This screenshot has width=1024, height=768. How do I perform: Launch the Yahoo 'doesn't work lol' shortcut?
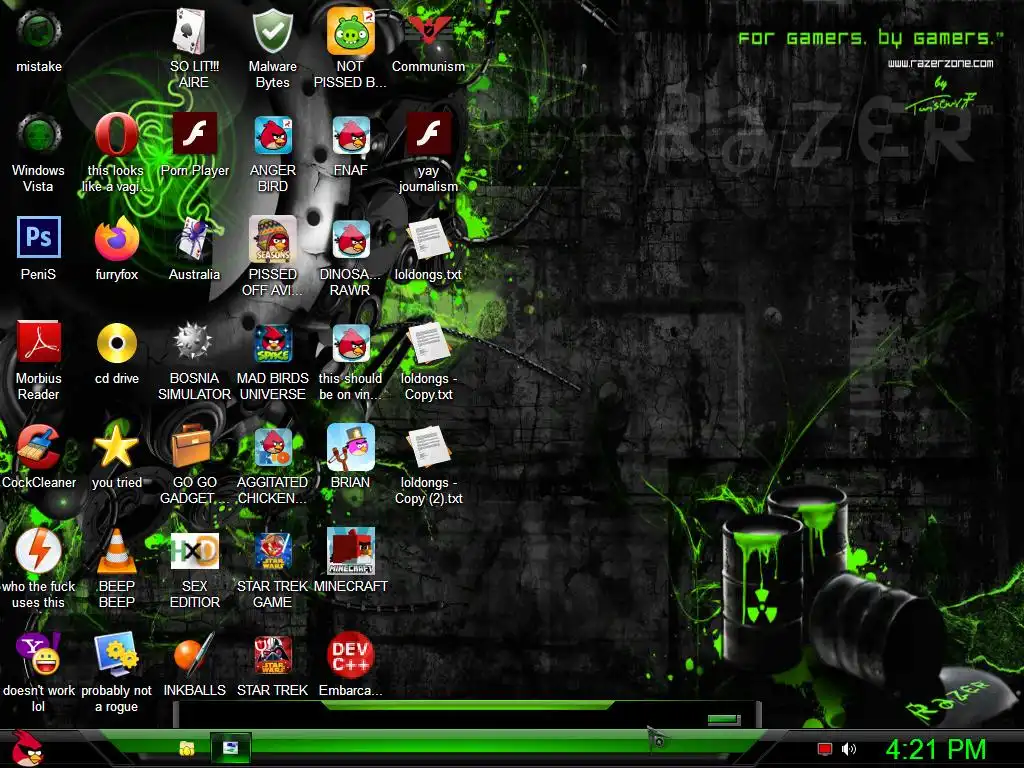(39, 672)
